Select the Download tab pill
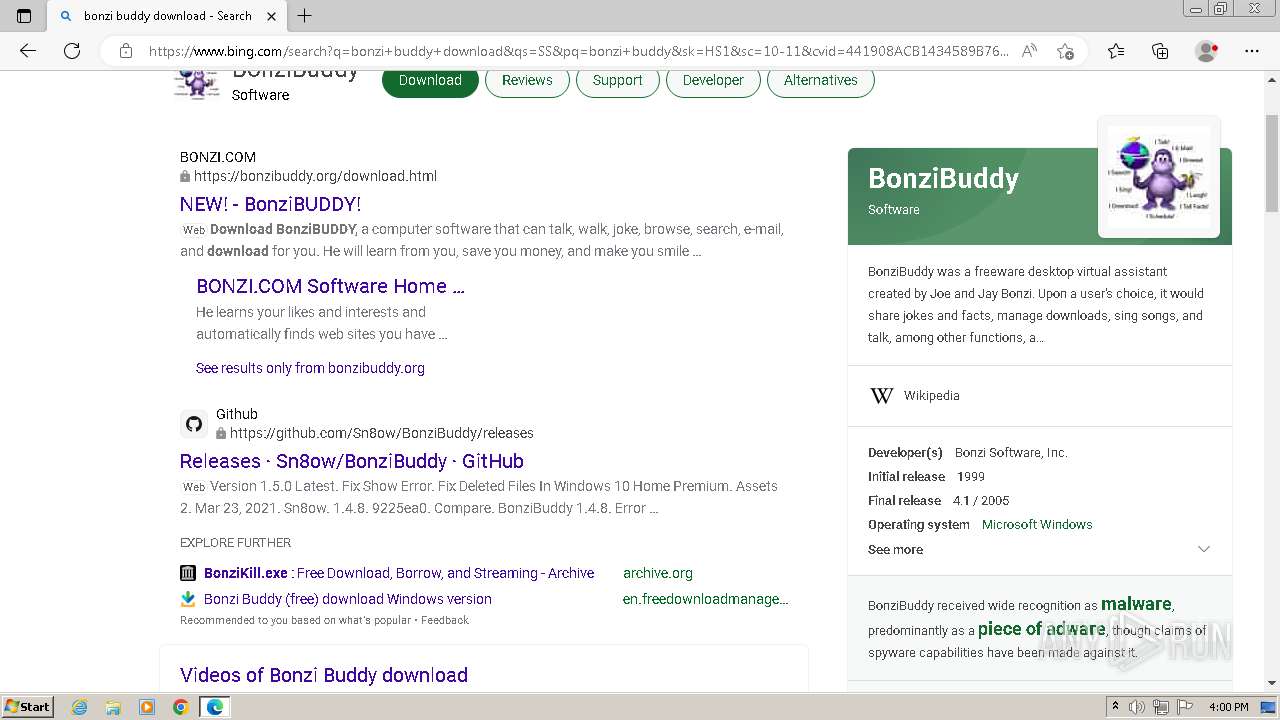Viewport: 1280px width, 720px height. 430,80
